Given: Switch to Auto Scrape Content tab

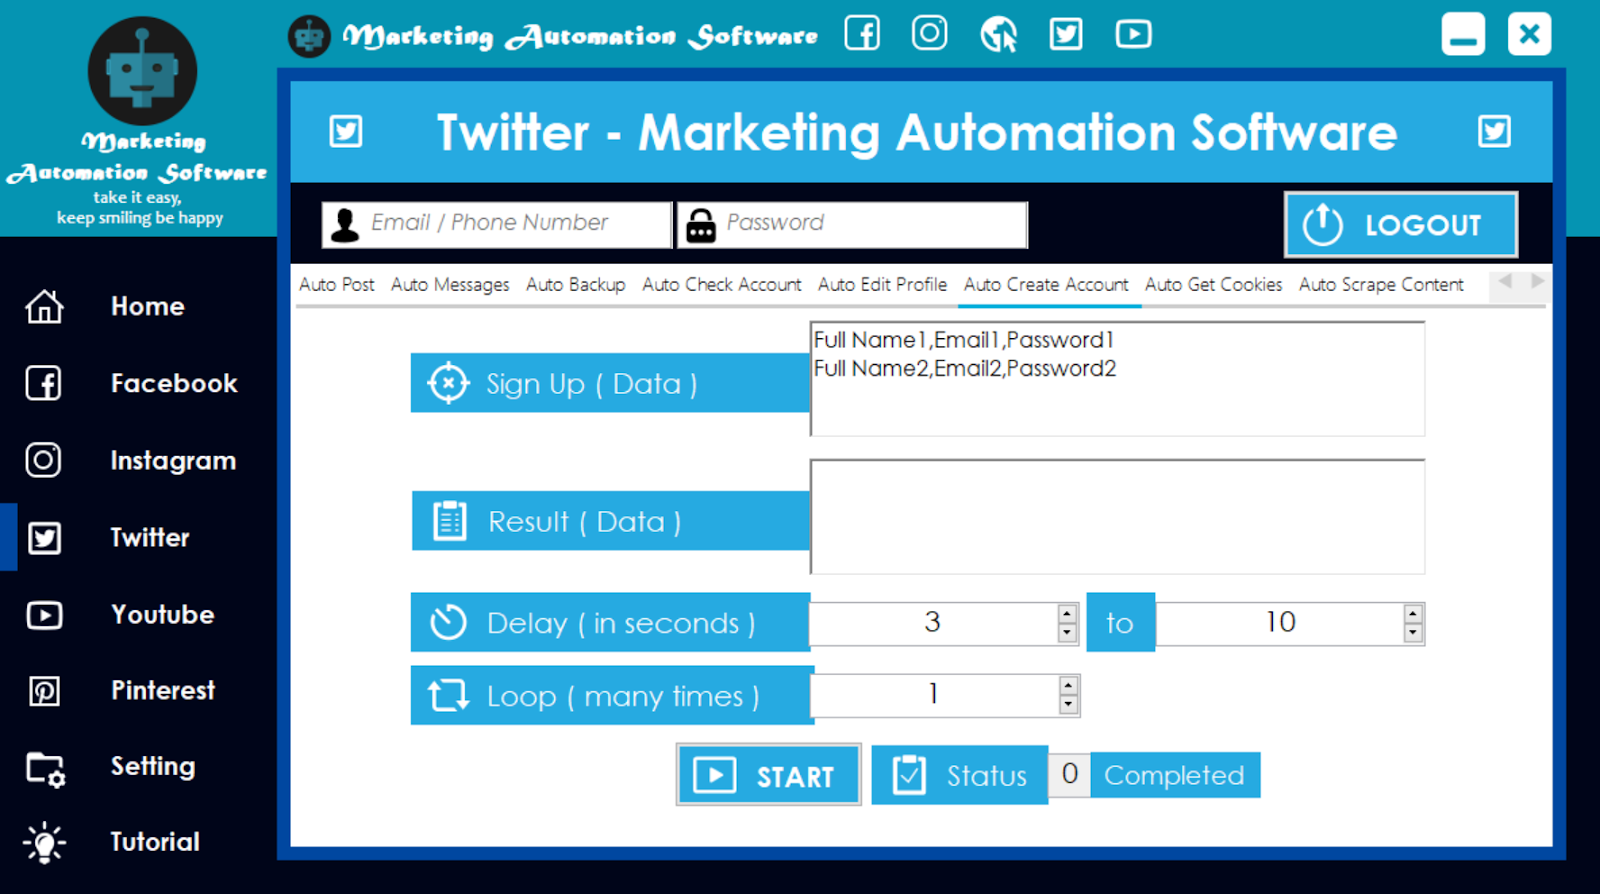Looking at the screenshot, I should pyautogui.click(x=1381, y=285).
